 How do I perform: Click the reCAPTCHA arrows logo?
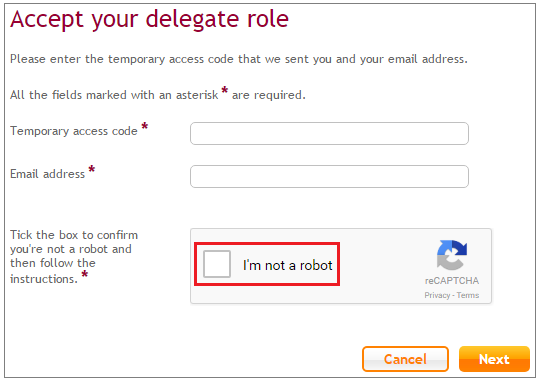click(452, 255)
